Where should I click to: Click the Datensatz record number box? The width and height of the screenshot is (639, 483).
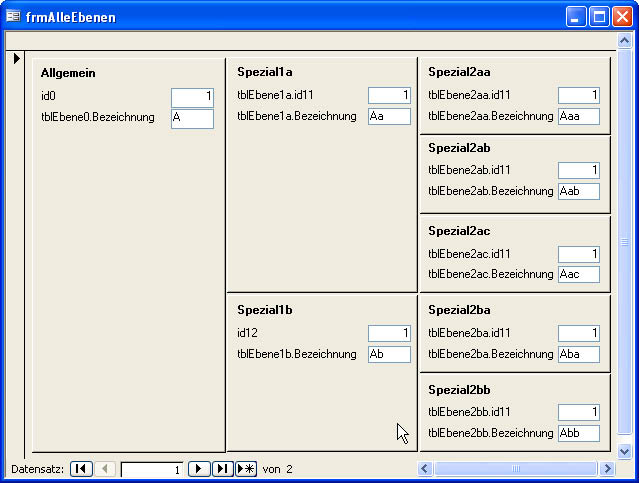point(152,469)
